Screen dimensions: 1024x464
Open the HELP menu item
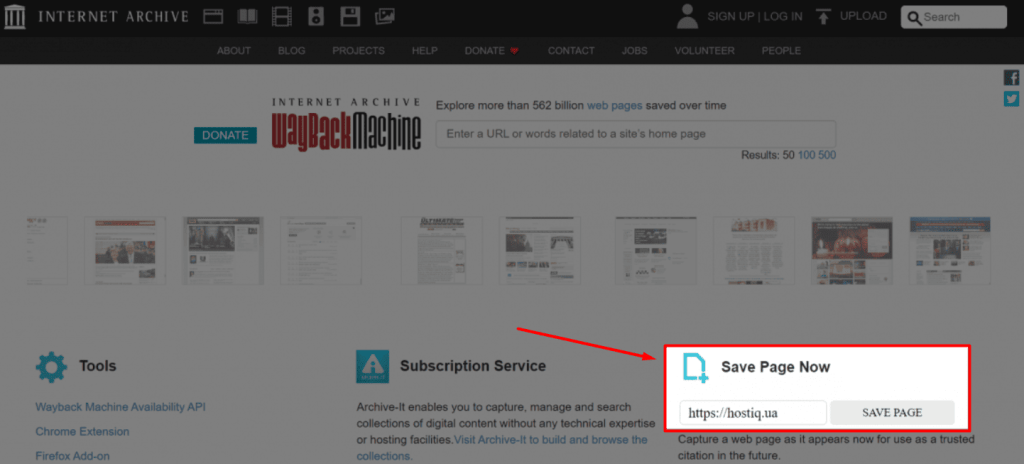[x=424, y=50]
